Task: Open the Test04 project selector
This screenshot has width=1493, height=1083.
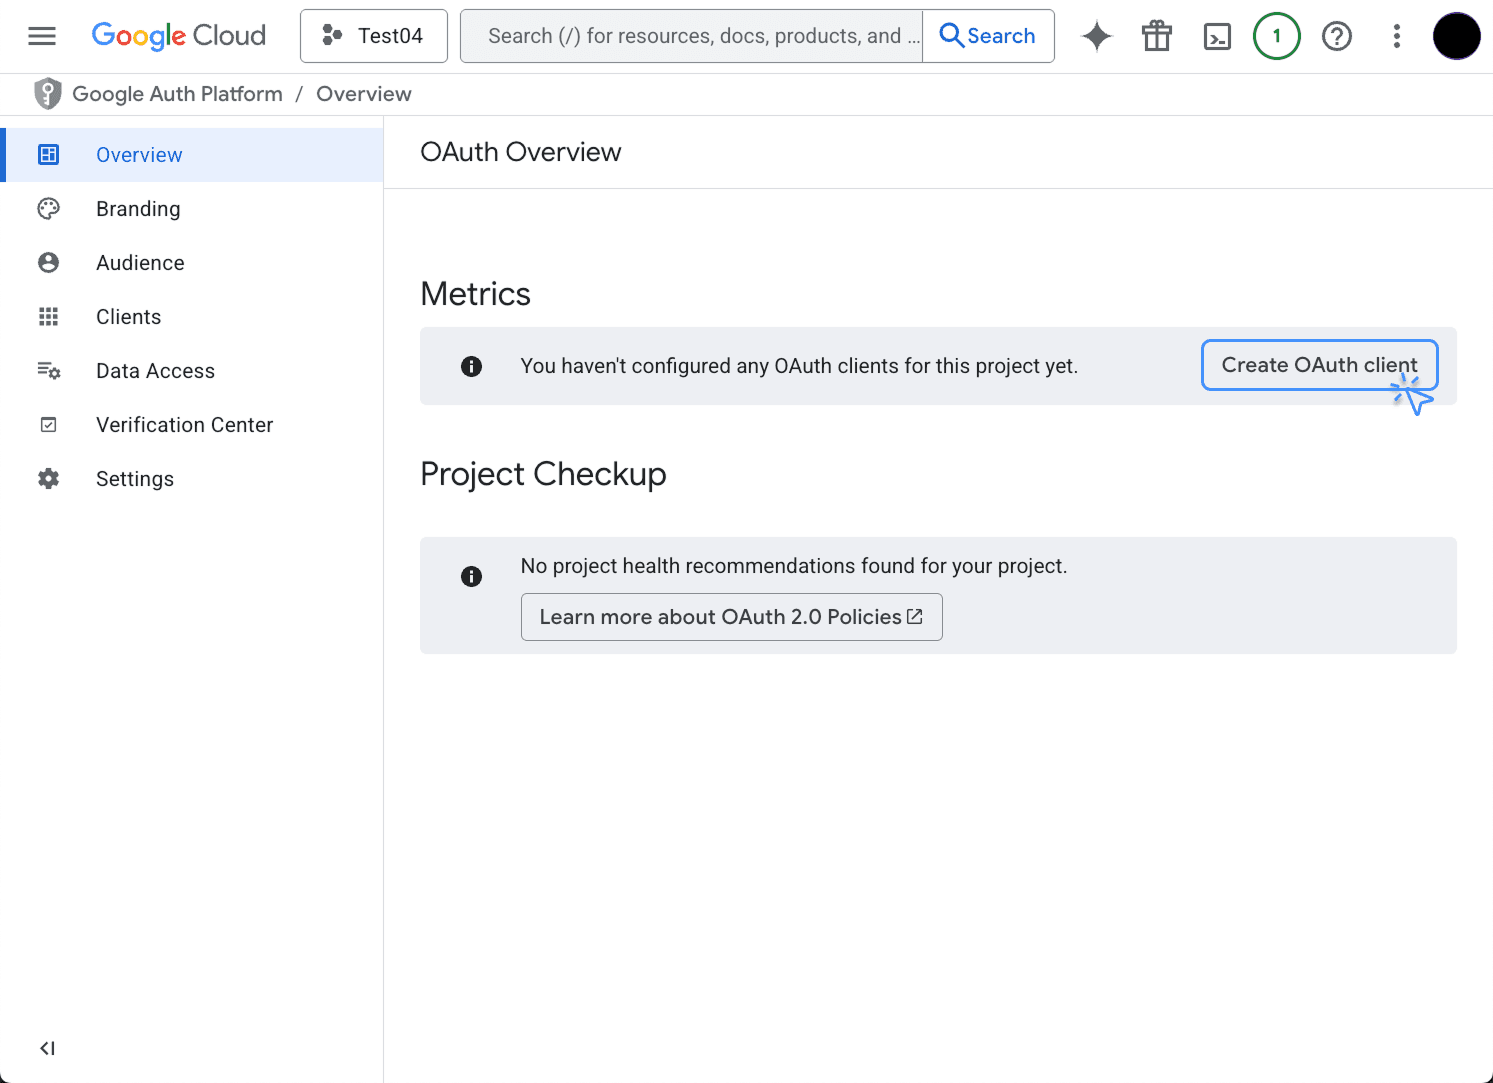Action: click(374, 36)
